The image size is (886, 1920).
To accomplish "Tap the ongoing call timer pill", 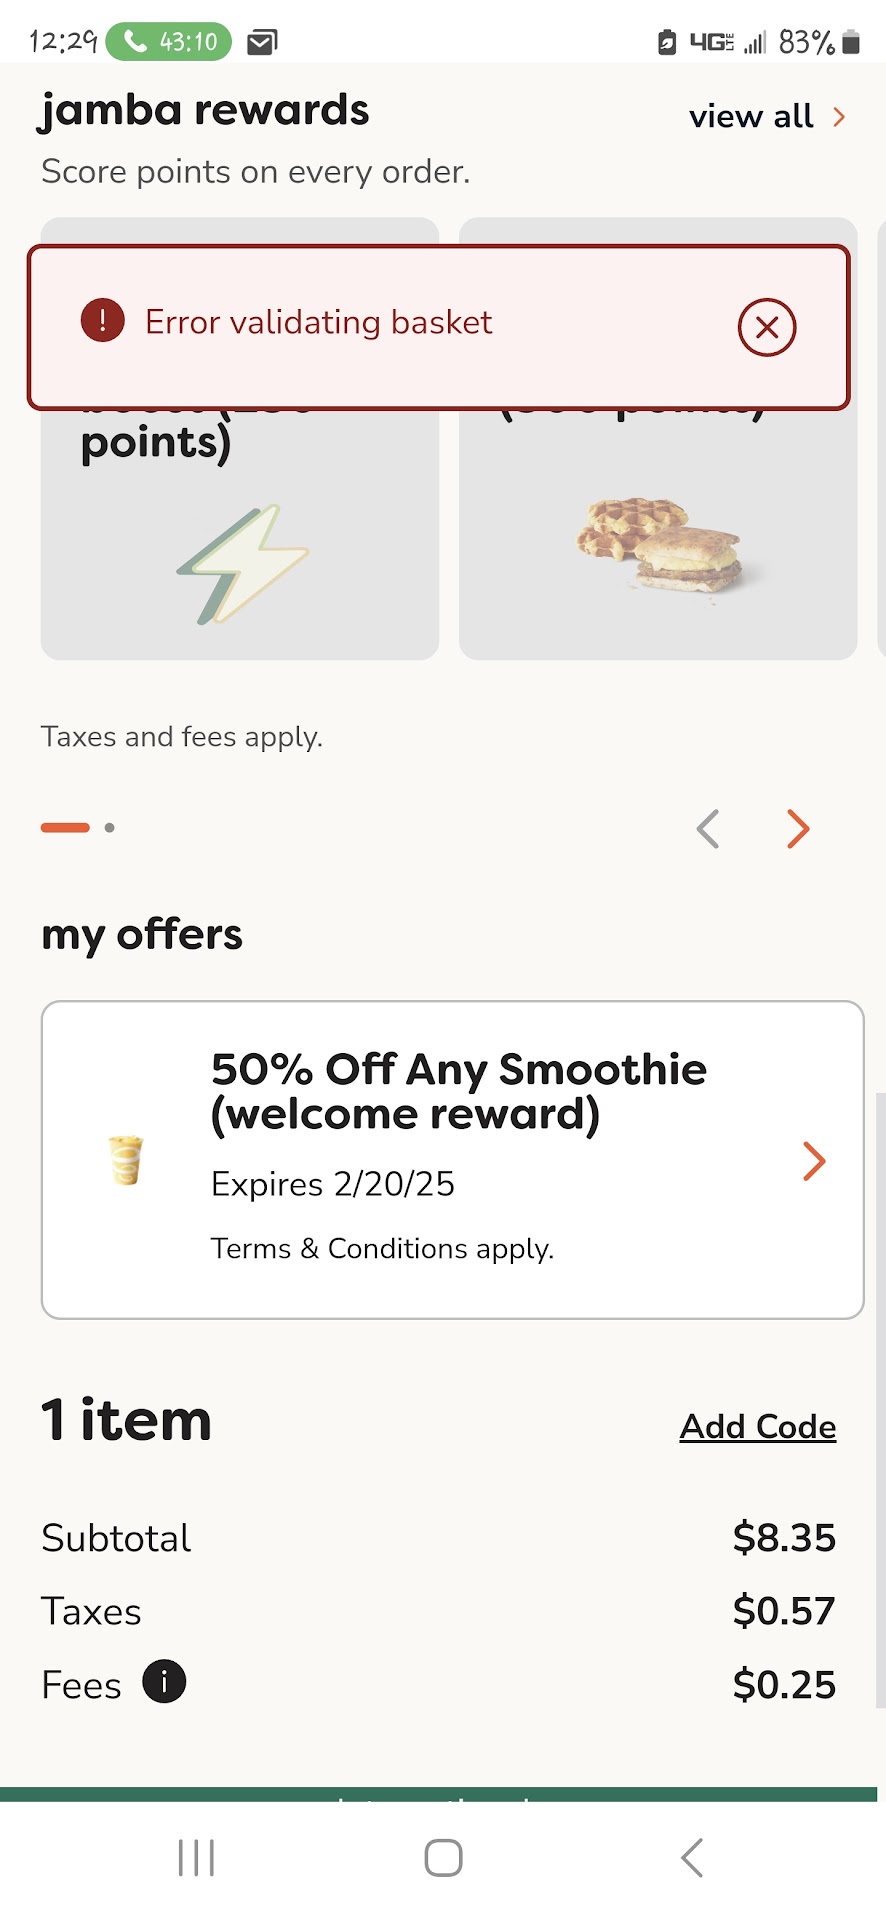I will [169, 41].
